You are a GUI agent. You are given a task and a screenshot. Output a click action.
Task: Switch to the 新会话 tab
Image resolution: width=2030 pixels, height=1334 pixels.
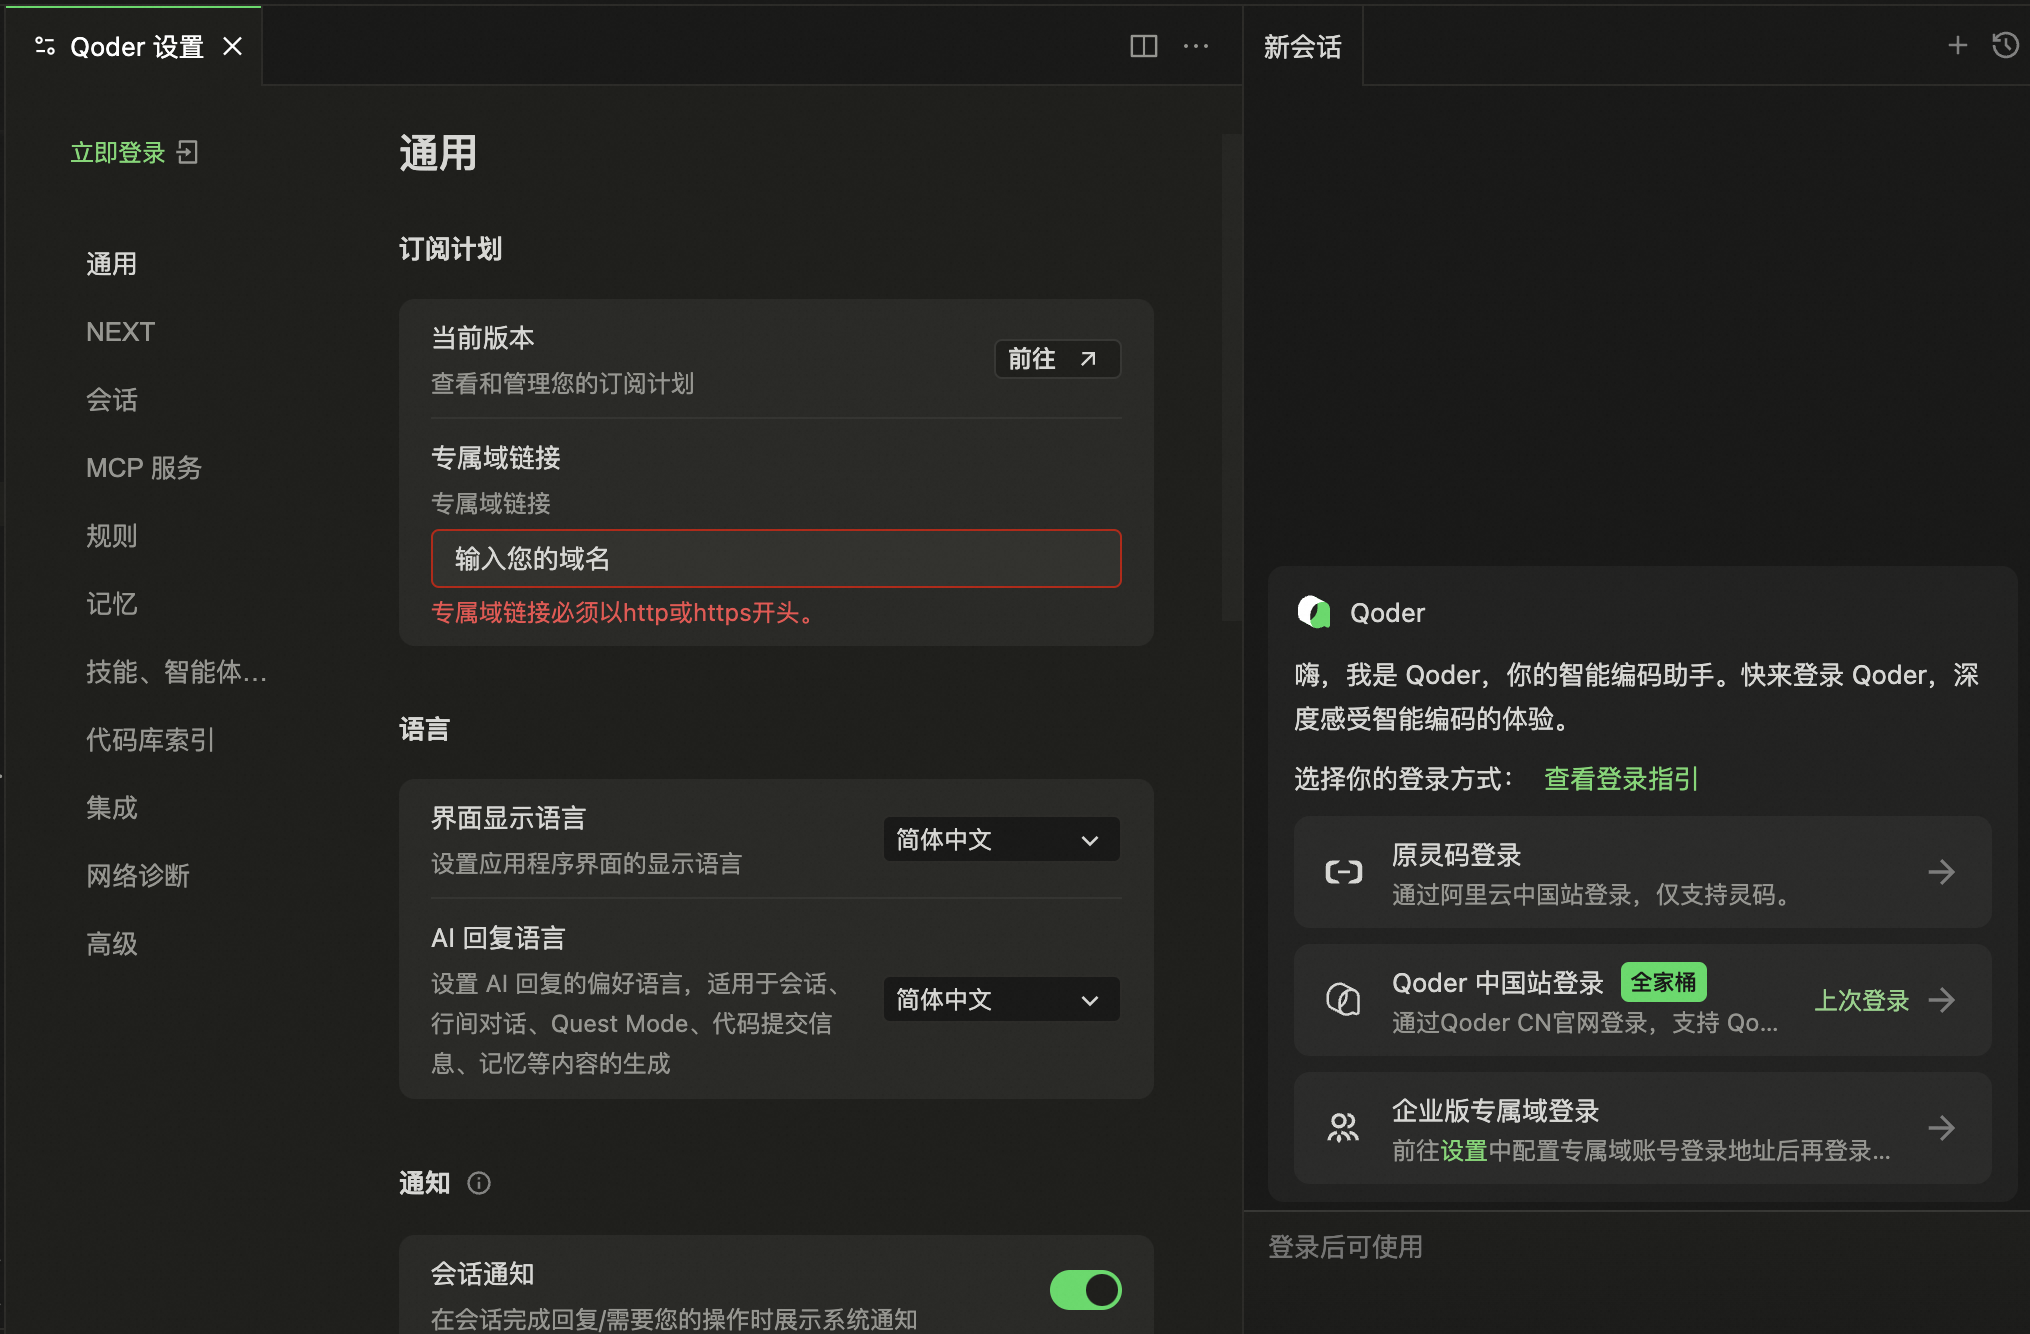click(x=1302, y=46)
